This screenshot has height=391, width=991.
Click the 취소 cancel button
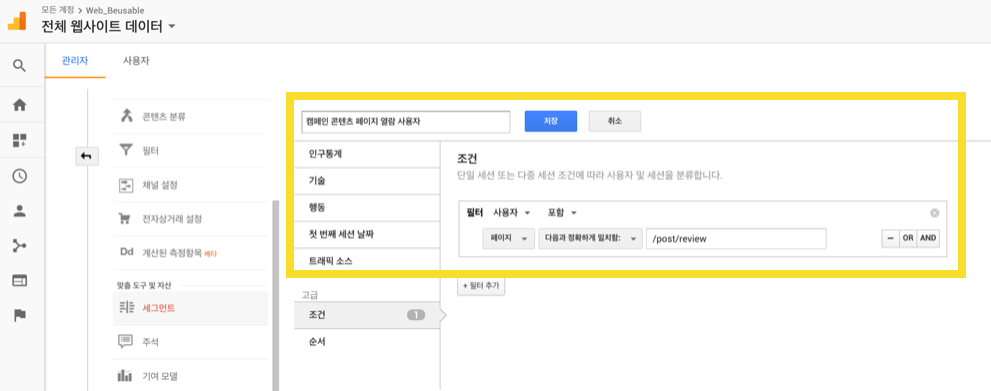coord(615,121)
